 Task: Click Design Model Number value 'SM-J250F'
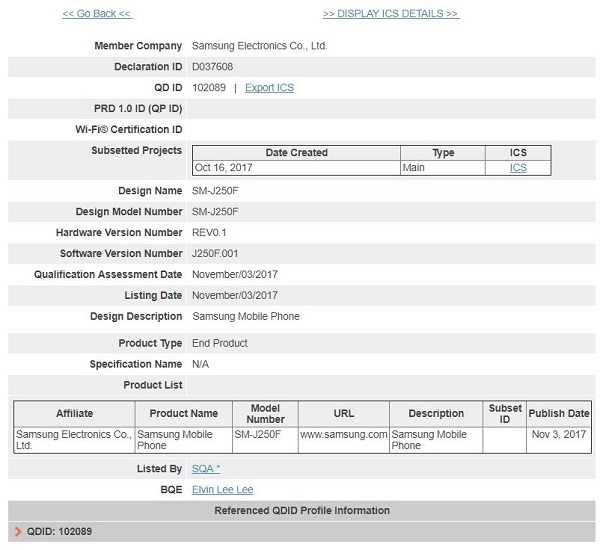pos(215,212)
